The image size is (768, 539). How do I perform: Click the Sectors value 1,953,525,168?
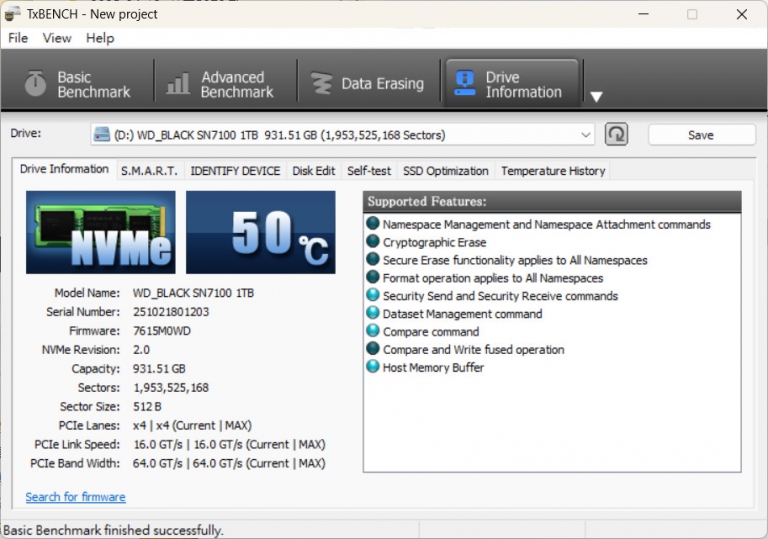tap(171, 388)
